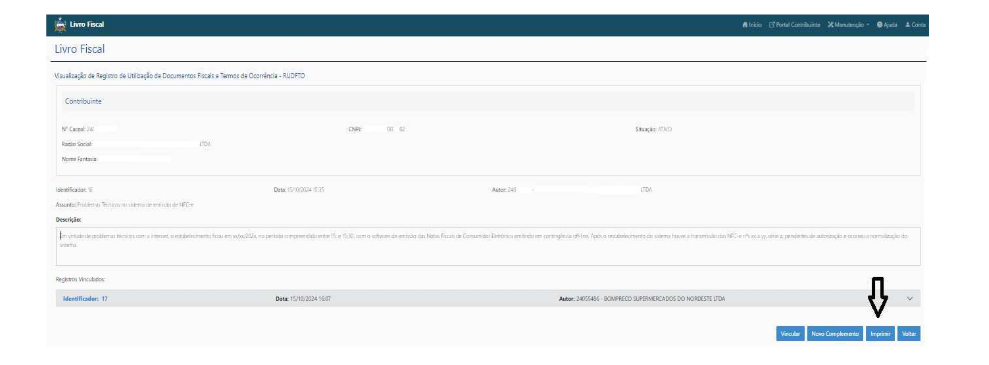The image size is (989, 365).
Task: Print the record with Imprimir
Action: [x=880, y=333]
